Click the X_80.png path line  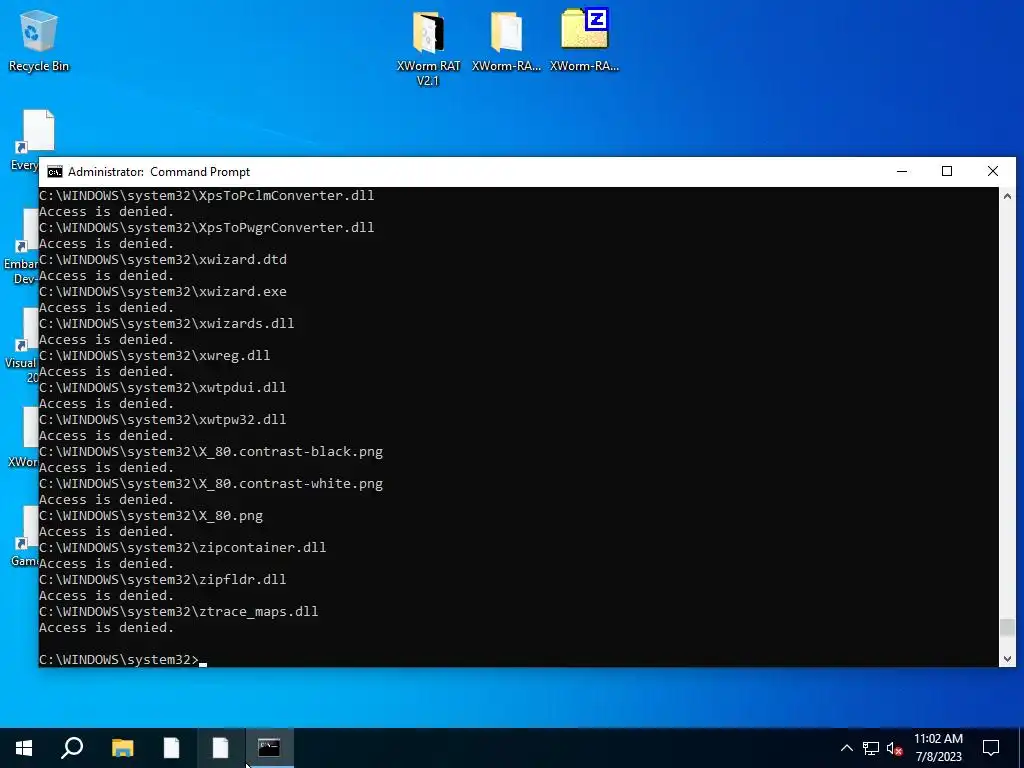coord(151,515)
